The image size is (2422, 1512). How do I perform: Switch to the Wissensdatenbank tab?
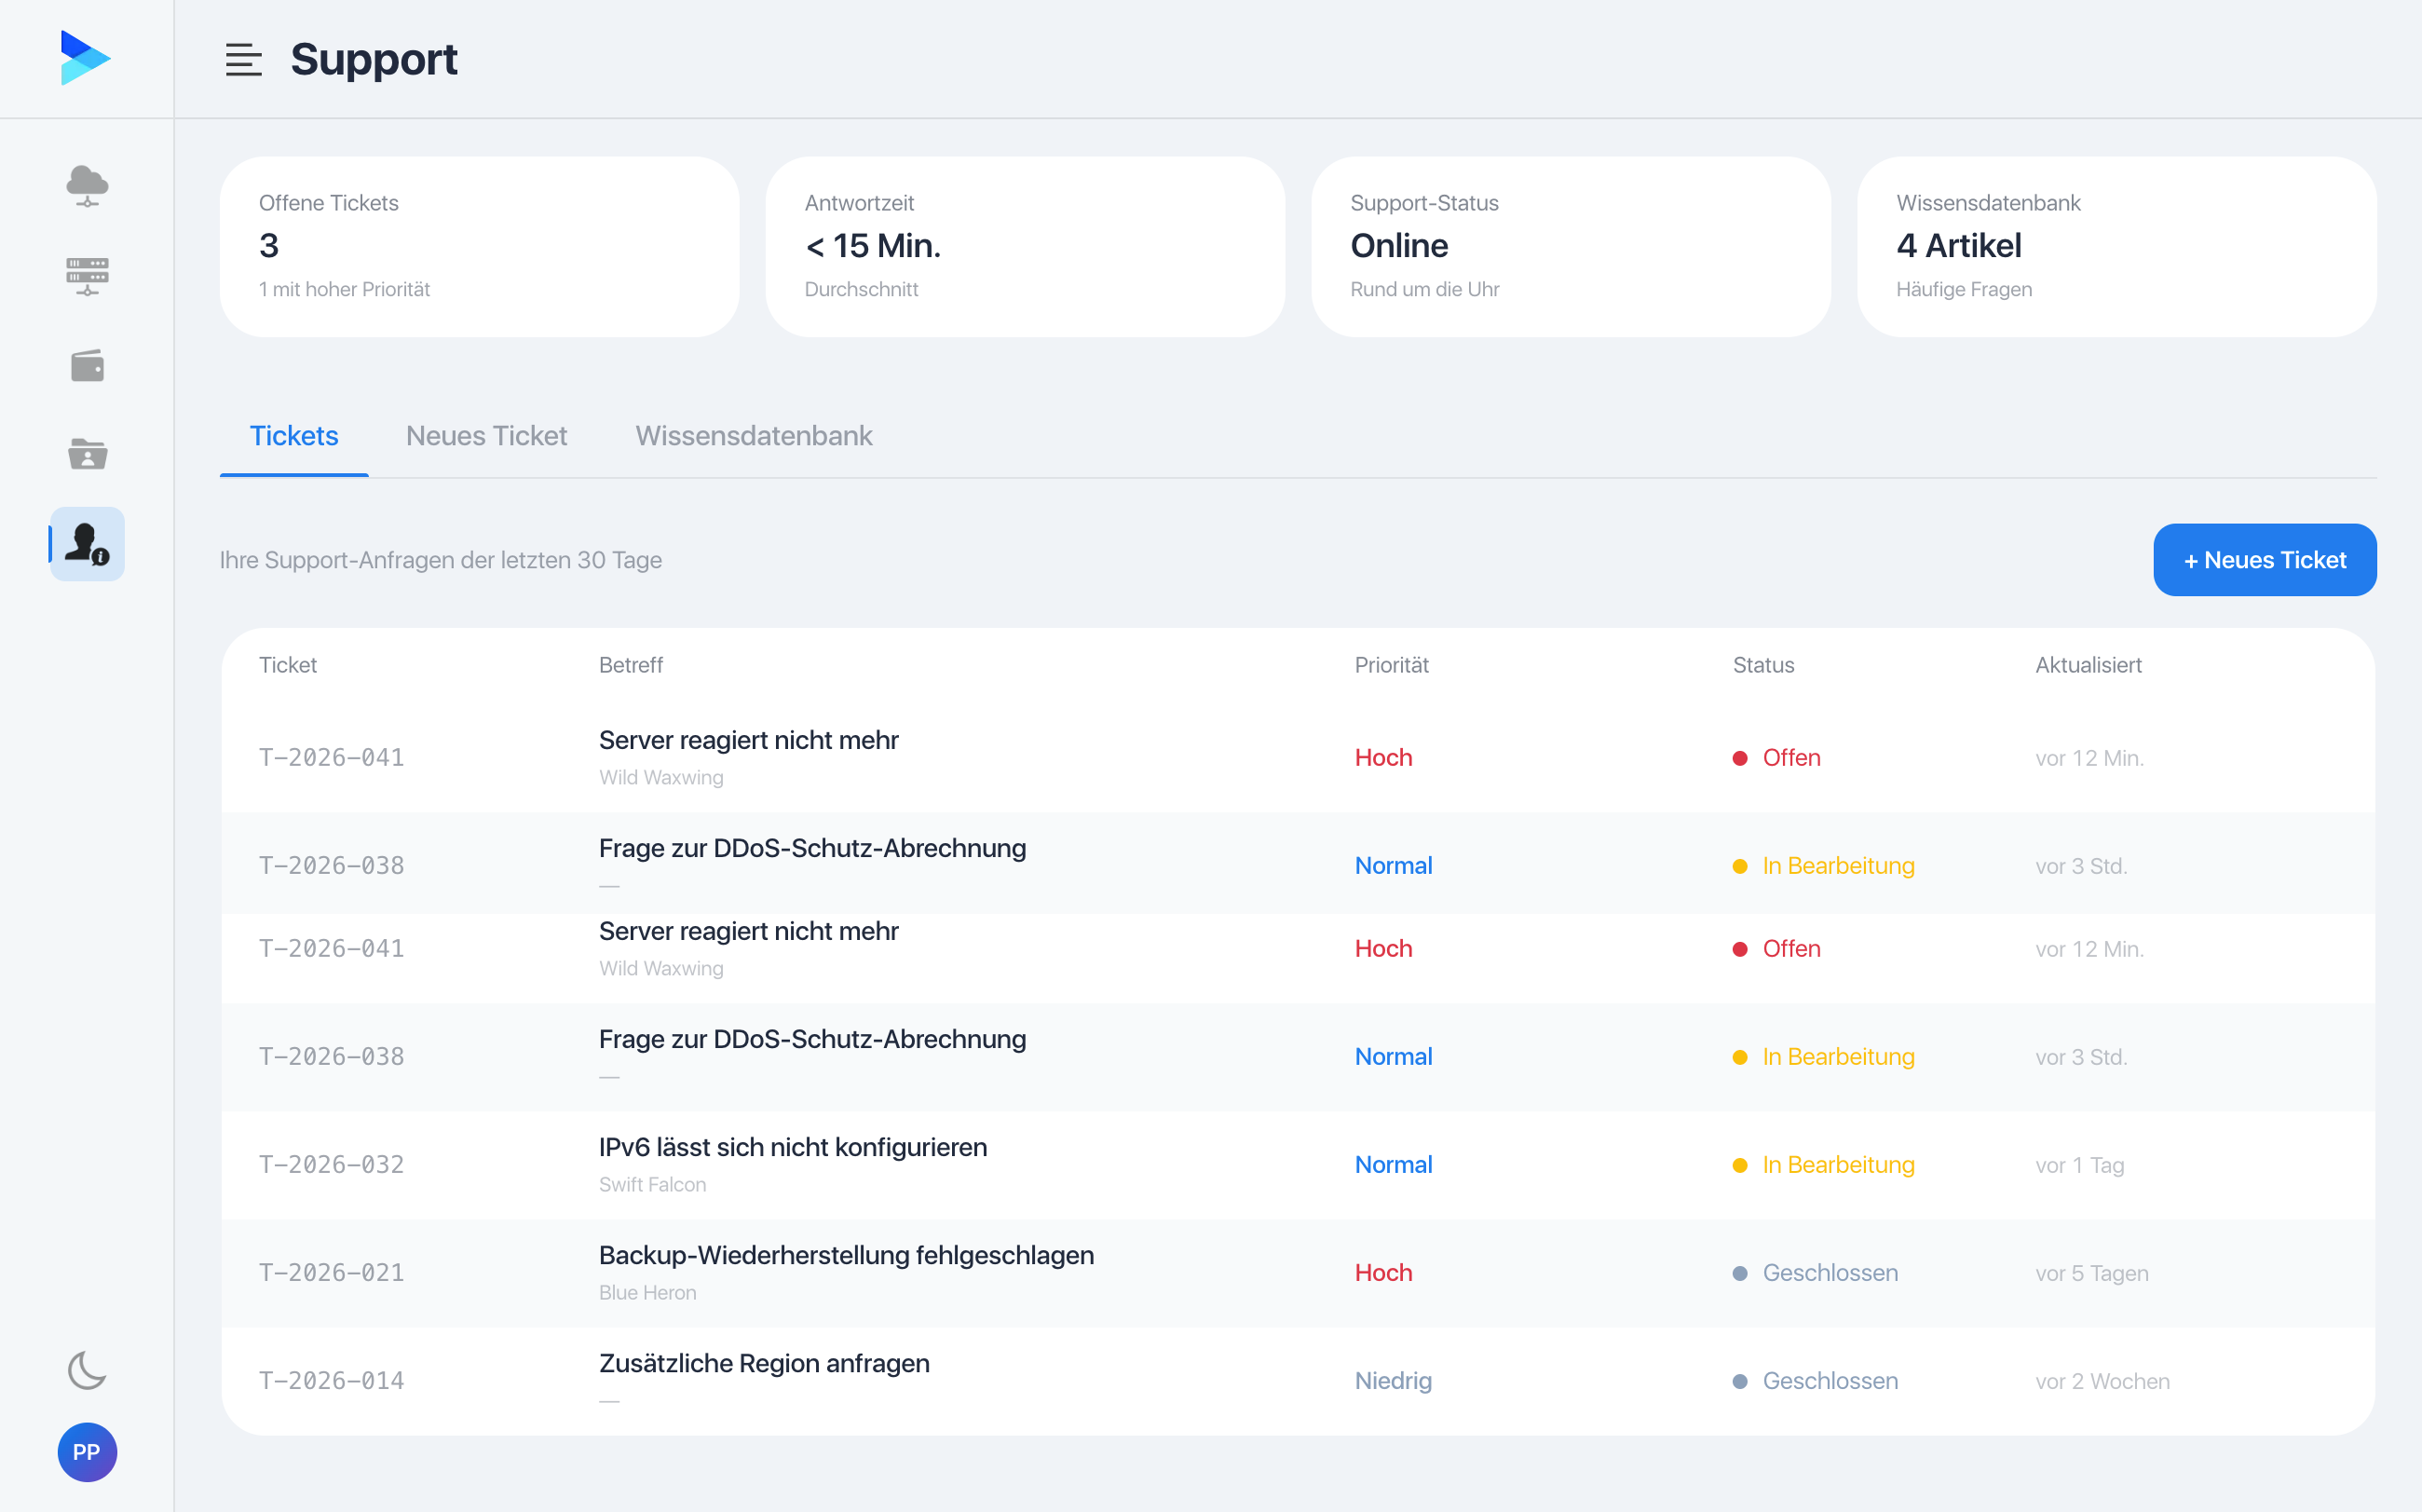754,436
